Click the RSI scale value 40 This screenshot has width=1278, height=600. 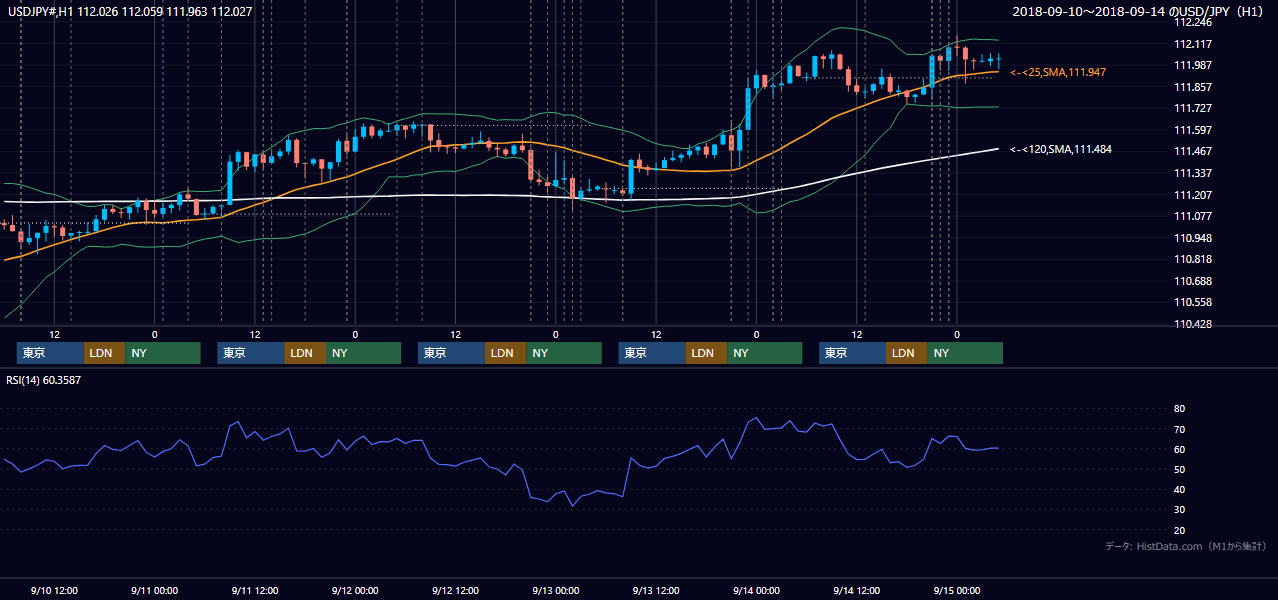tap(1179, 489)
